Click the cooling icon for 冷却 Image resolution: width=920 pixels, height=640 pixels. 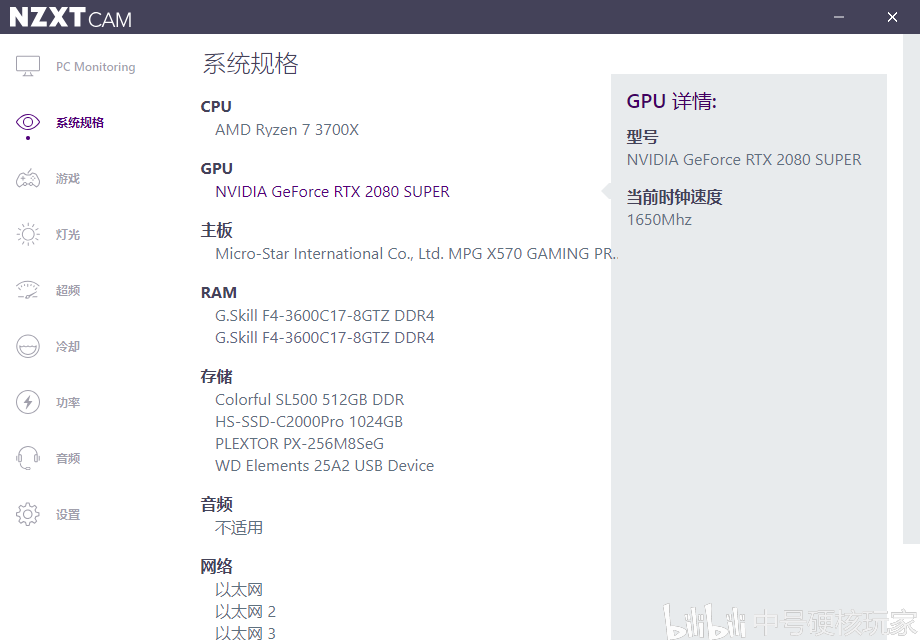coord(28,346)
